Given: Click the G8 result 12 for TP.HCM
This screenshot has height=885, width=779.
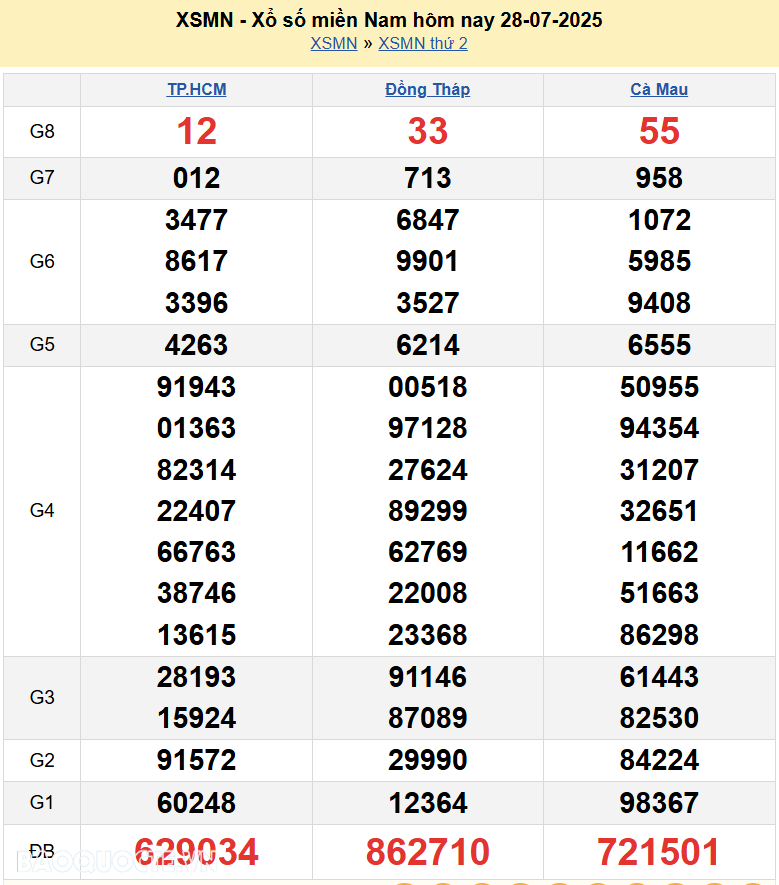Looking at the screenshot, I should 196,131.
